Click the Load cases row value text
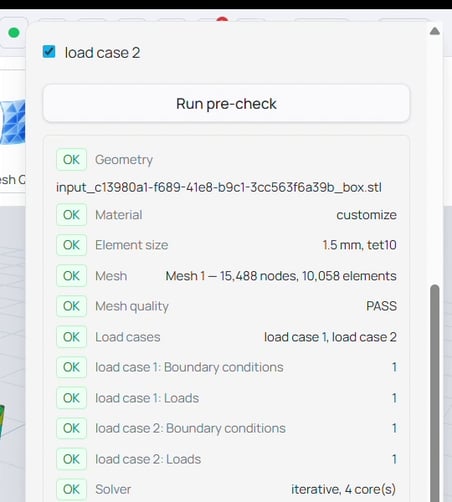Screen dimensions: 452x502 coord(330,337)
